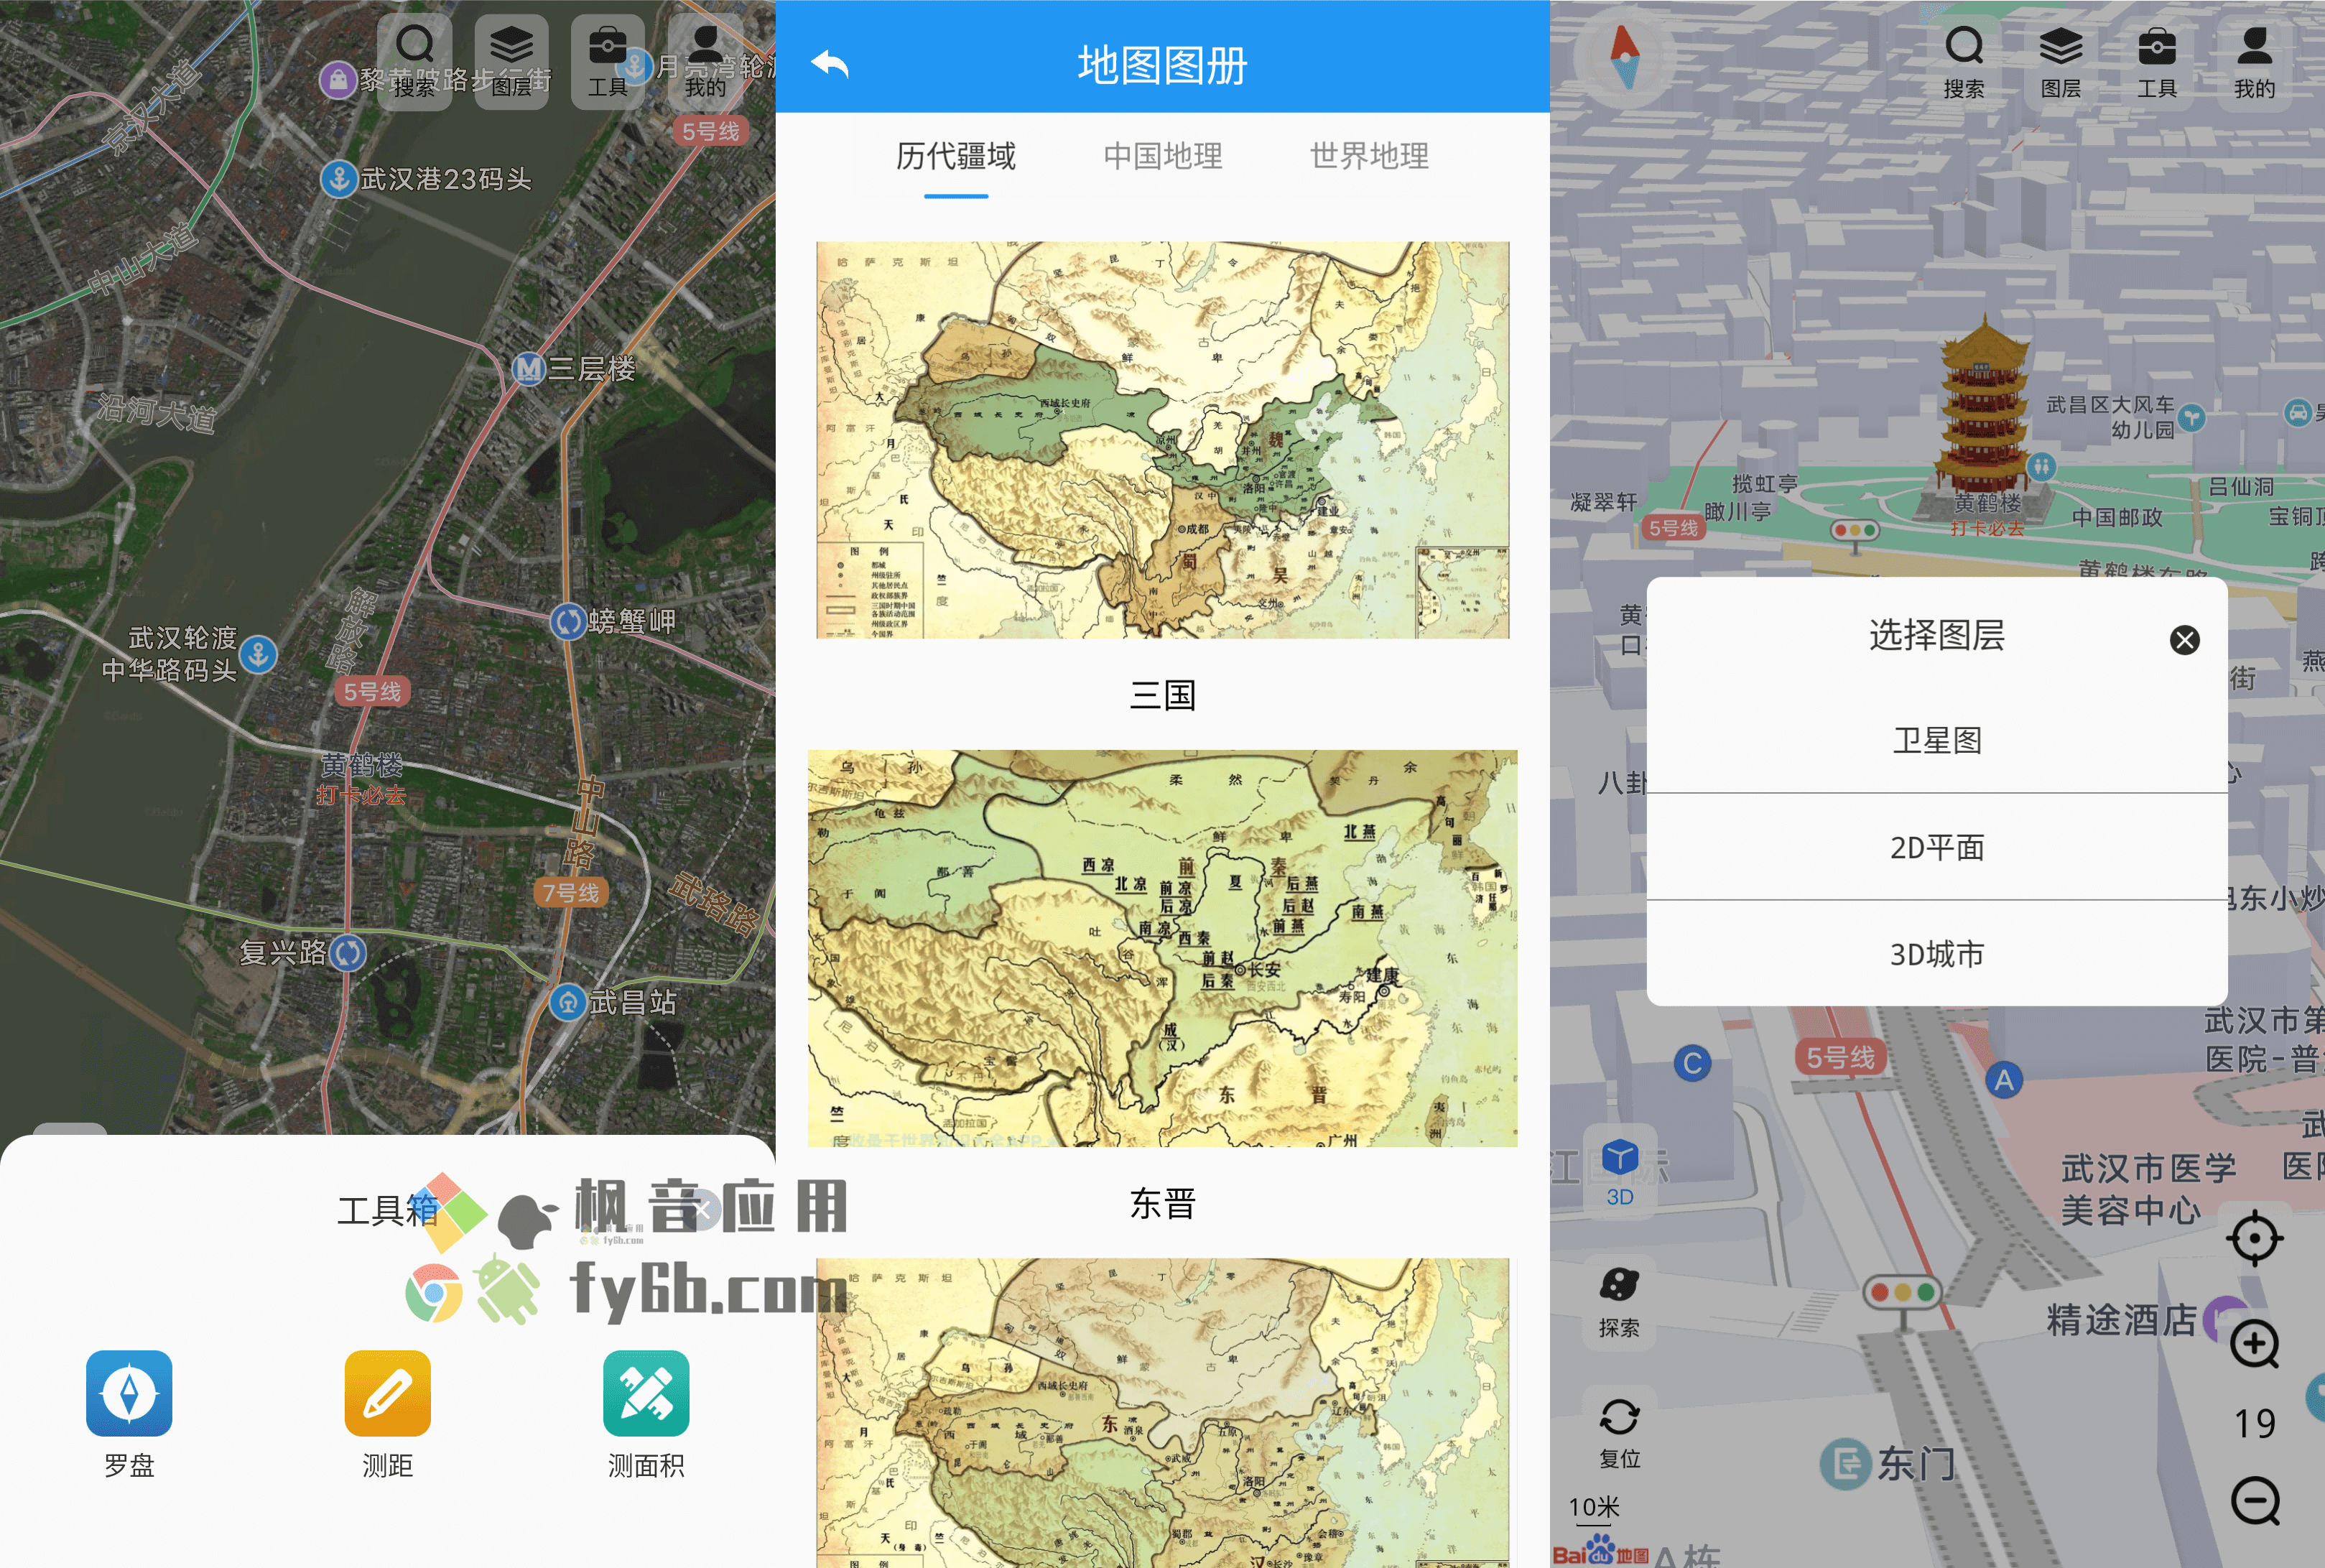Tap the 复位 reset button
The image size is (2325, 1568).
[1620, 1433]
